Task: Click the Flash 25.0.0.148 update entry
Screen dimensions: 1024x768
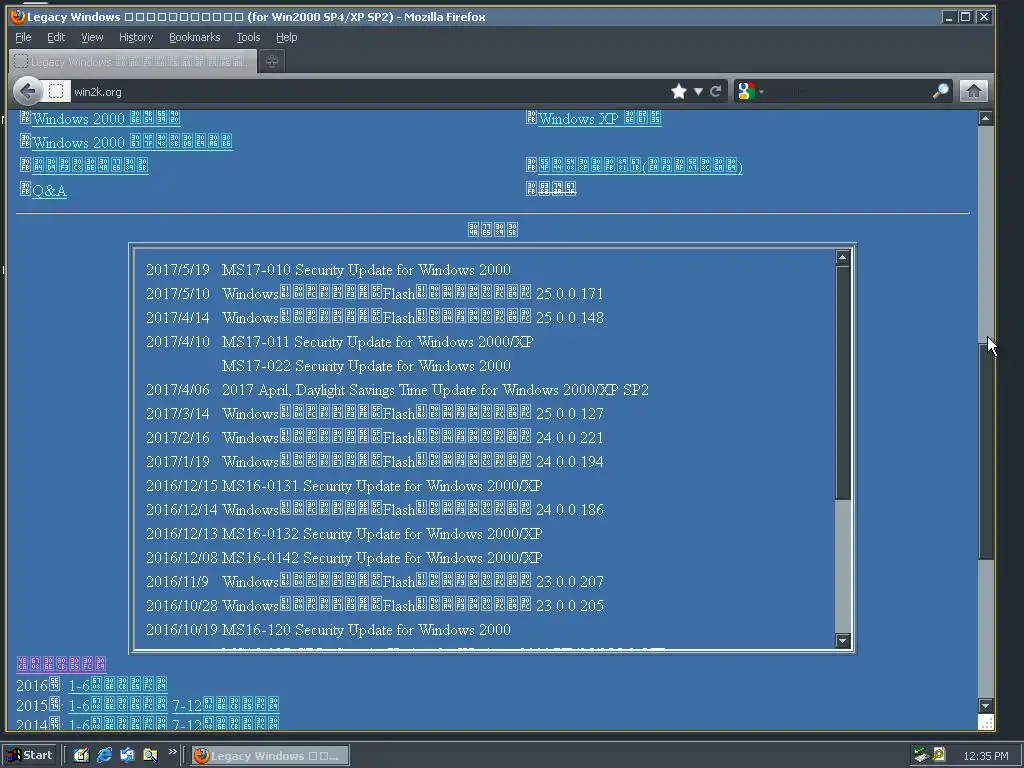Action: pos(413,318)
